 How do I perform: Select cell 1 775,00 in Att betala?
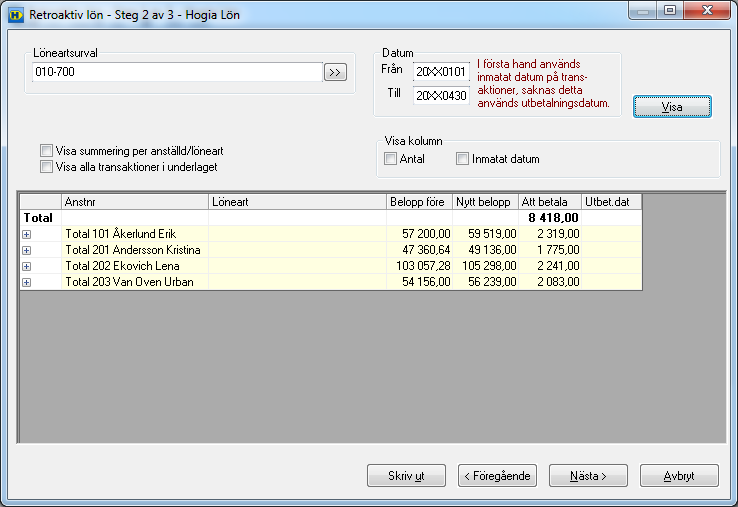[x=550, y=250]
